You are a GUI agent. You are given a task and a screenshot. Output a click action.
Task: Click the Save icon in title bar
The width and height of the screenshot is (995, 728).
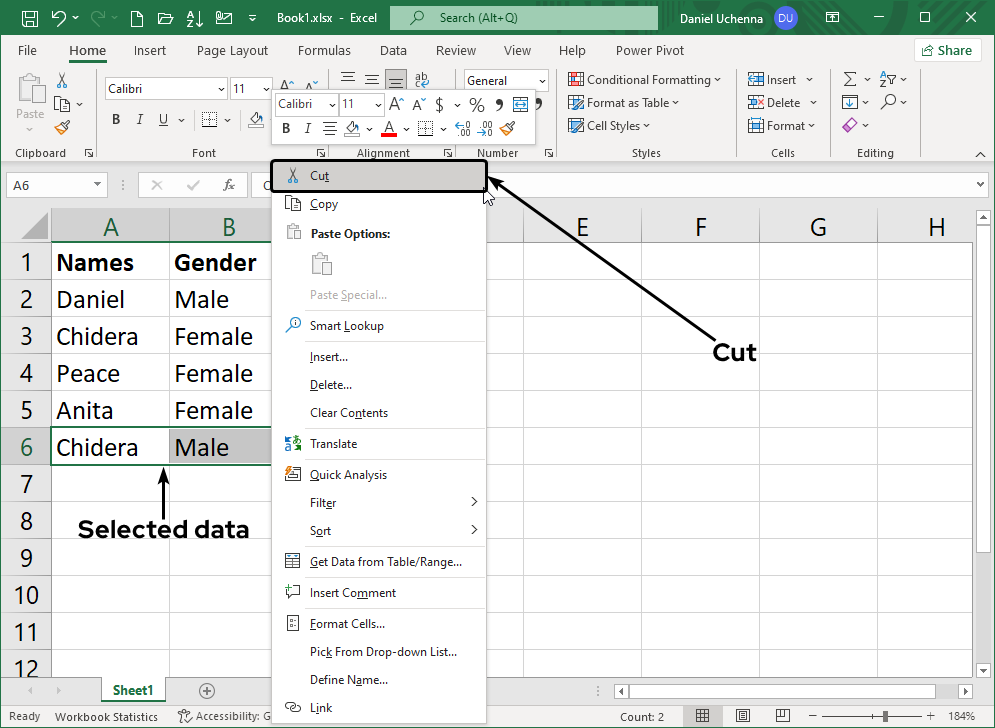coord(30,18)
